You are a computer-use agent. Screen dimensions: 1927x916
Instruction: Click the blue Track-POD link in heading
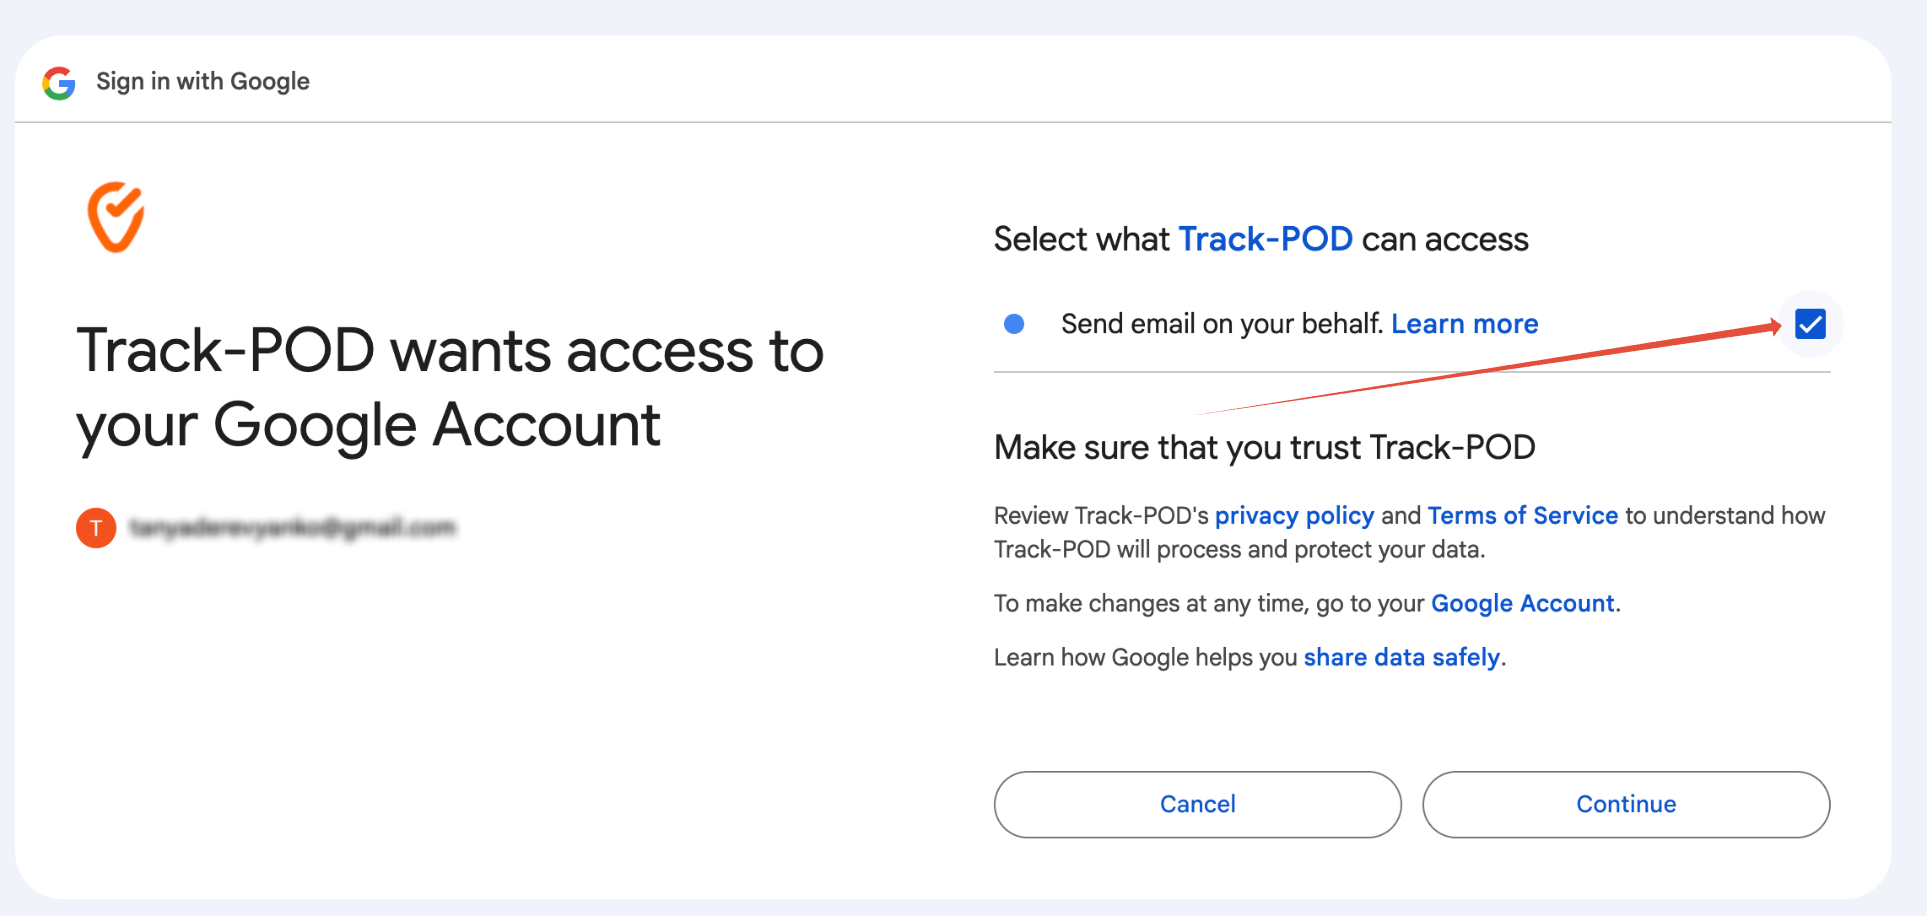[1265, 240]
